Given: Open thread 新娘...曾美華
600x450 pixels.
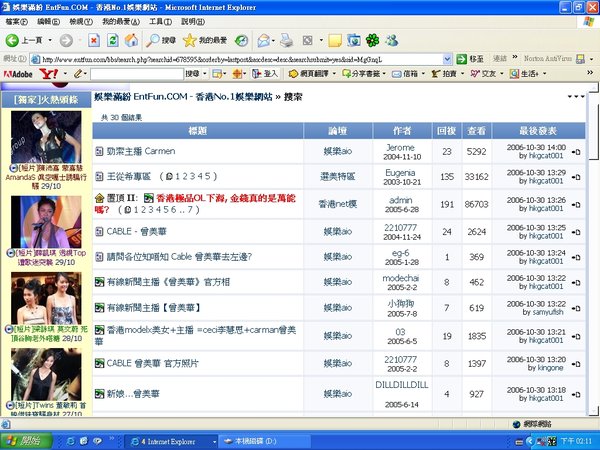Looking at the screenshot, I should point(133,394).
